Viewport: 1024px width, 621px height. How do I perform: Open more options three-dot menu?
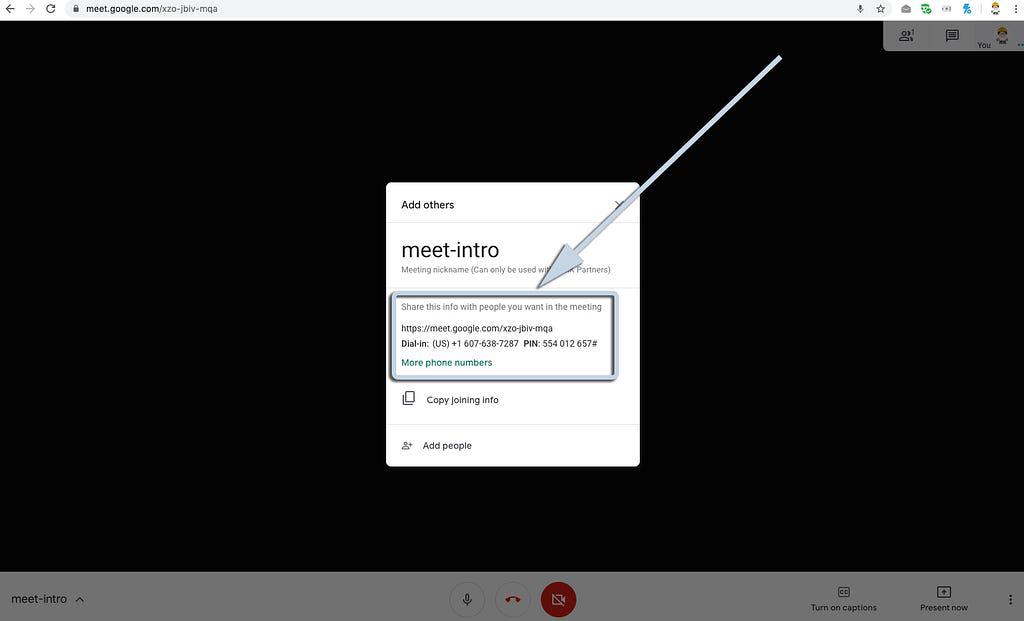(x=1010, y=599)
